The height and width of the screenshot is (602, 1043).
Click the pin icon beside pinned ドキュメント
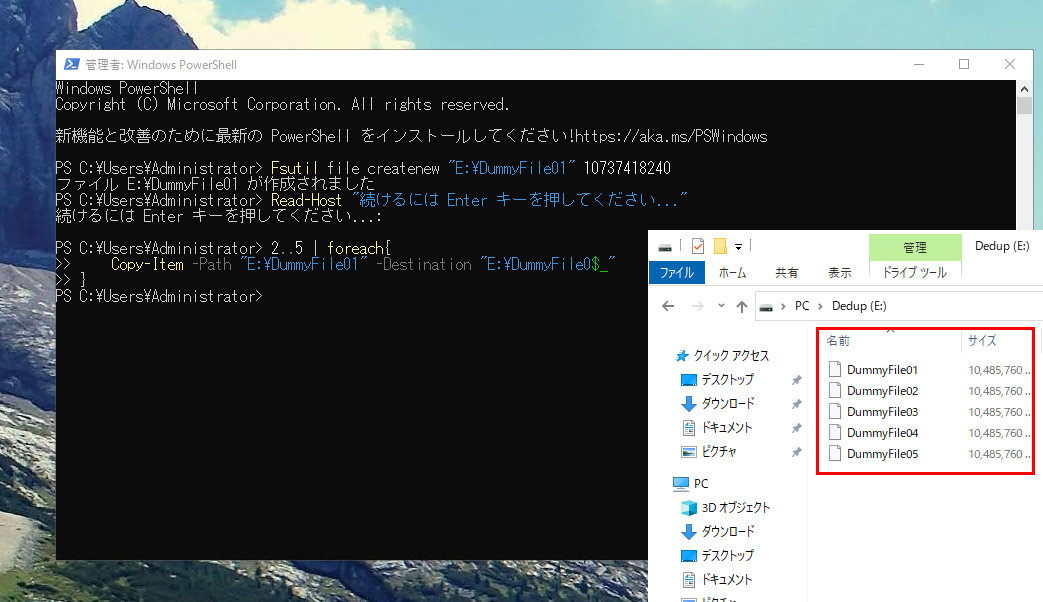tap(796, 428)
